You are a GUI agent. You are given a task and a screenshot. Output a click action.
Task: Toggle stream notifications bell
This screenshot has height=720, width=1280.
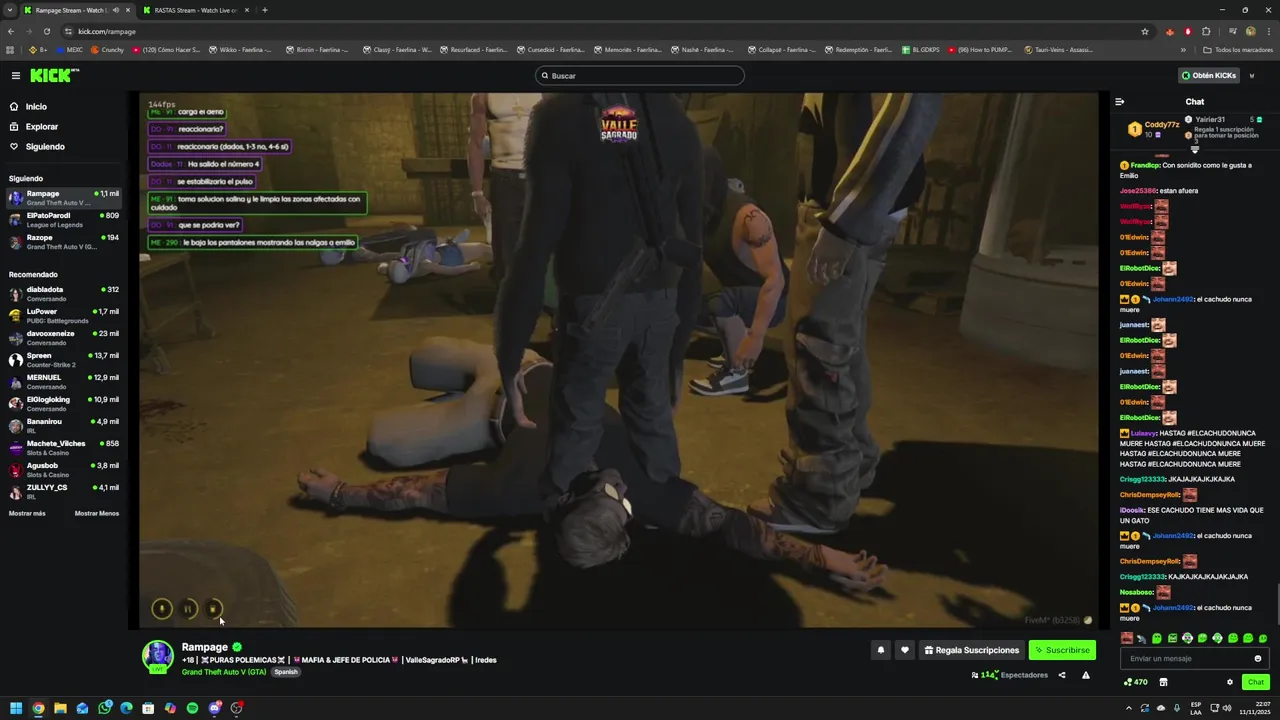pos(881,650)
